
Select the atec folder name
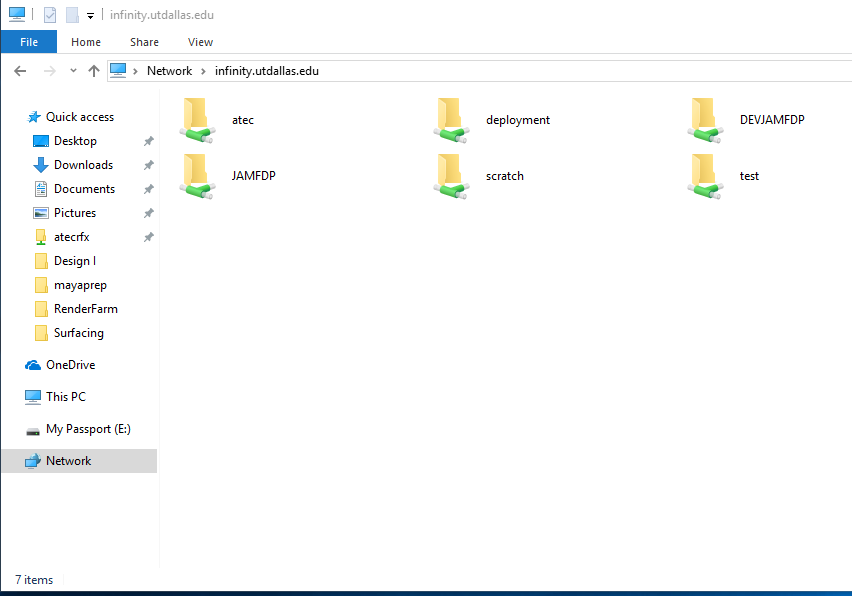243,120
